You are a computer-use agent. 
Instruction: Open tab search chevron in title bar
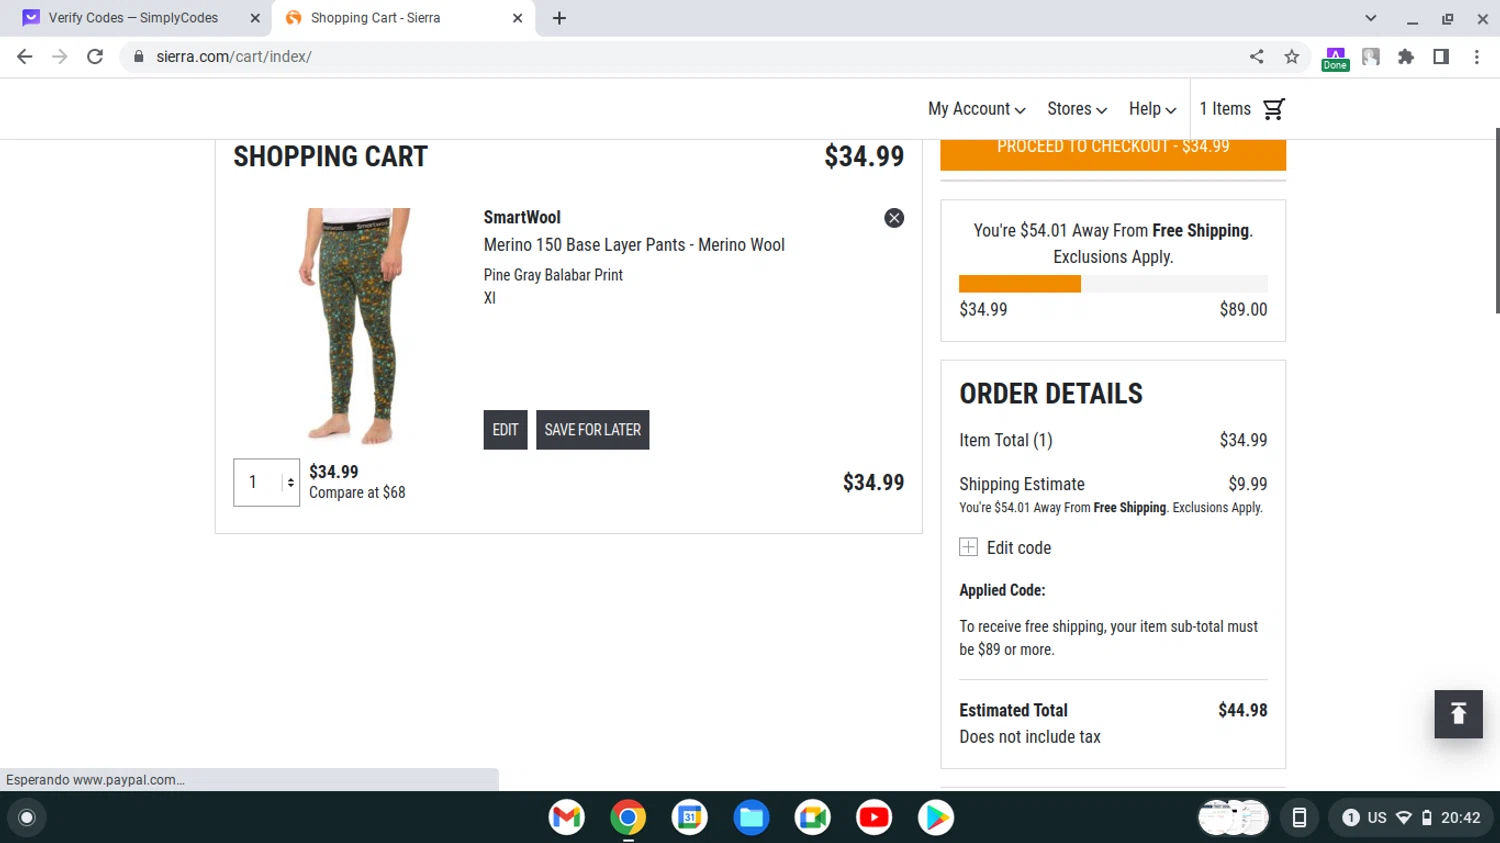1371,18
